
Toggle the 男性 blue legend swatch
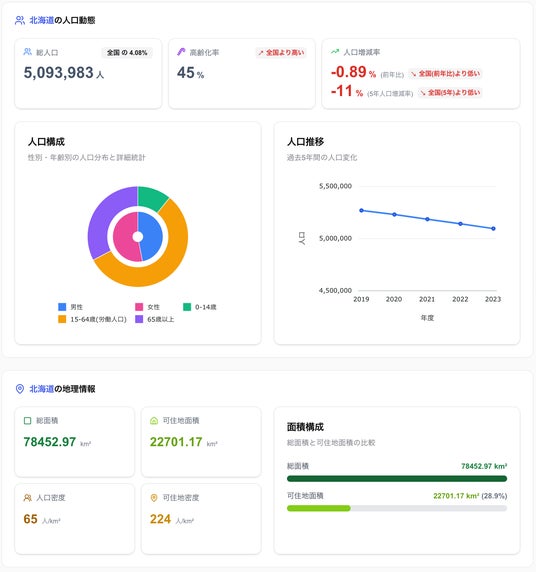[x=62, y=307]
